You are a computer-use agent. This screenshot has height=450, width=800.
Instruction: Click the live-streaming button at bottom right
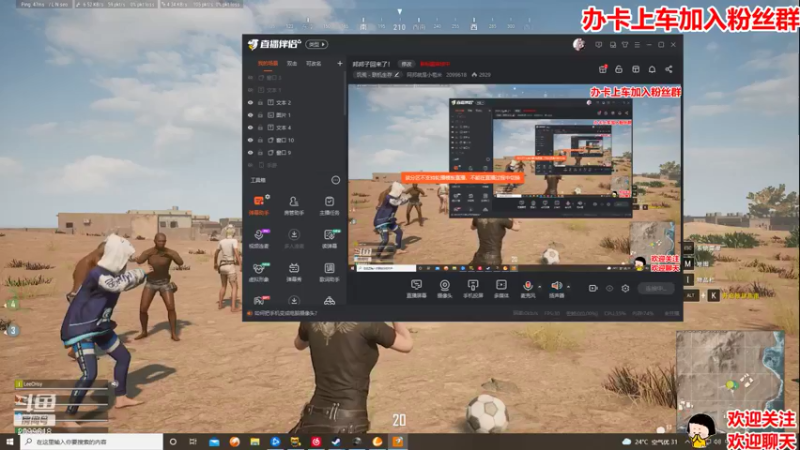click(656, 288)
